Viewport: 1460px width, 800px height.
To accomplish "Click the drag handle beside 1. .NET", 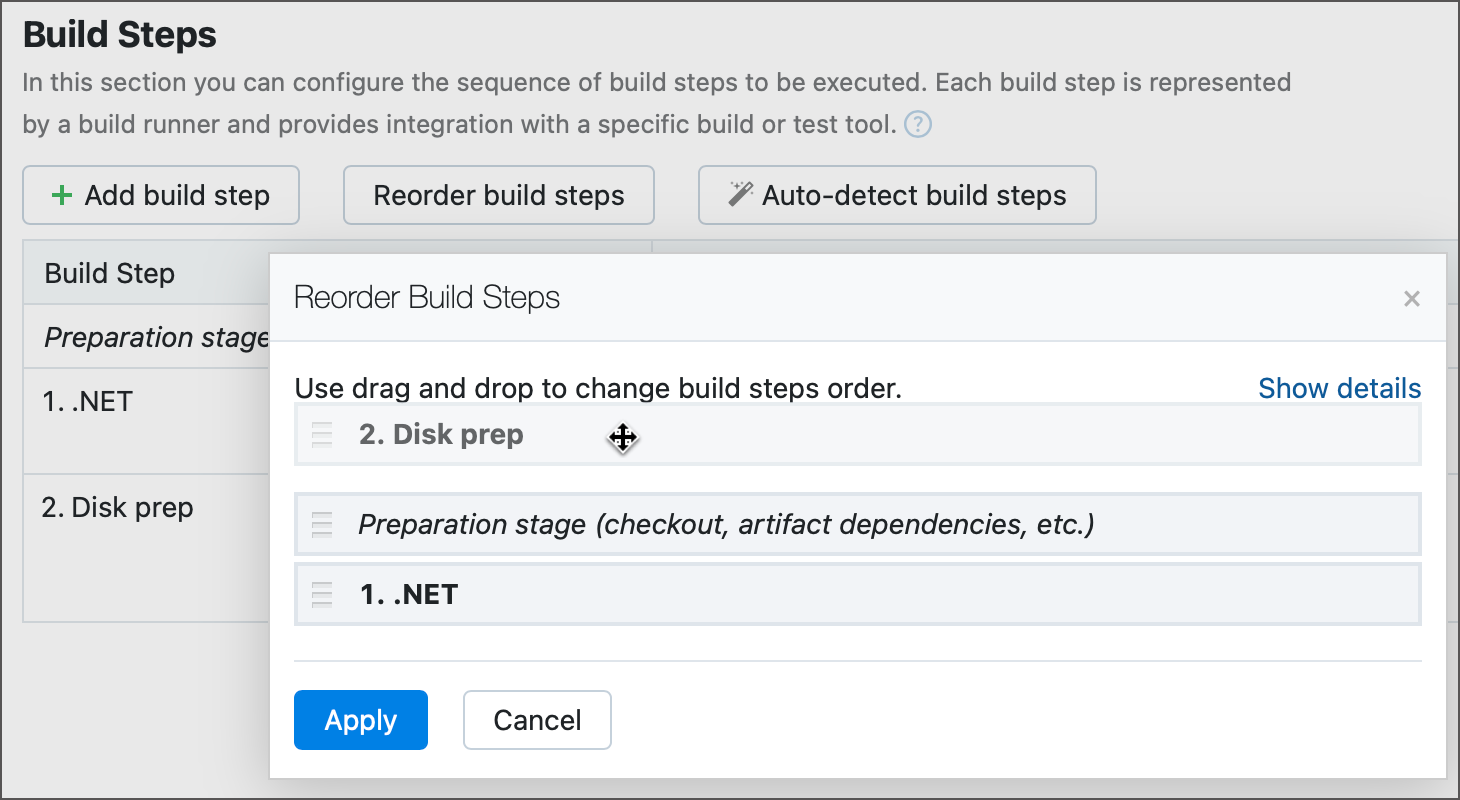I will (320, 594).
